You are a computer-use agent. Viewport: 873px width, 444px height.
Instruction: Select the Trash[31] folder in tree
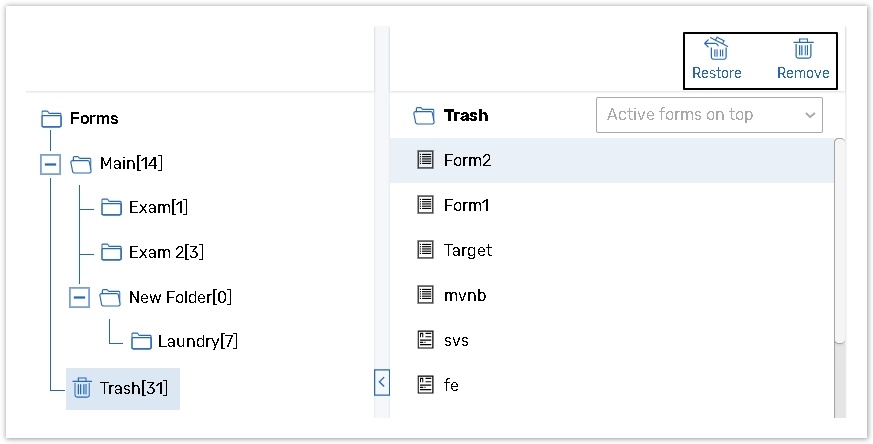coord(123,387)
